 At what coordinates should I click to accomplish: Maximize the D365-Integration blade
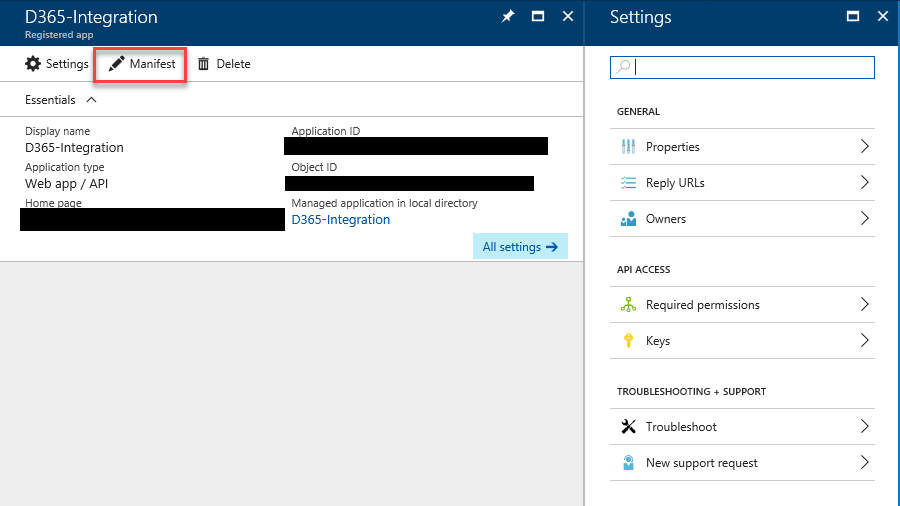pyautogui.click(x=538, y=17)
